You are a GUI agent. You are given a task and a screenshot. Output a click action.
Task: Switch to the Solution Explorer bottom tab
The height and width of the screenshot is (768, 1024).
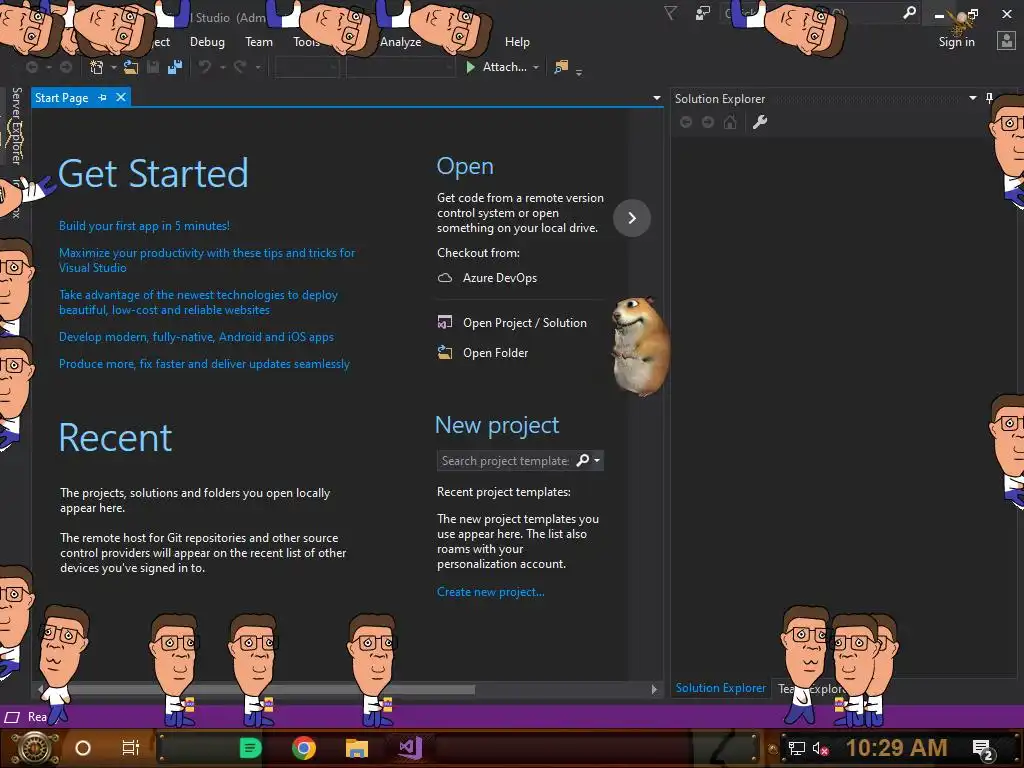tap(720, 688)
